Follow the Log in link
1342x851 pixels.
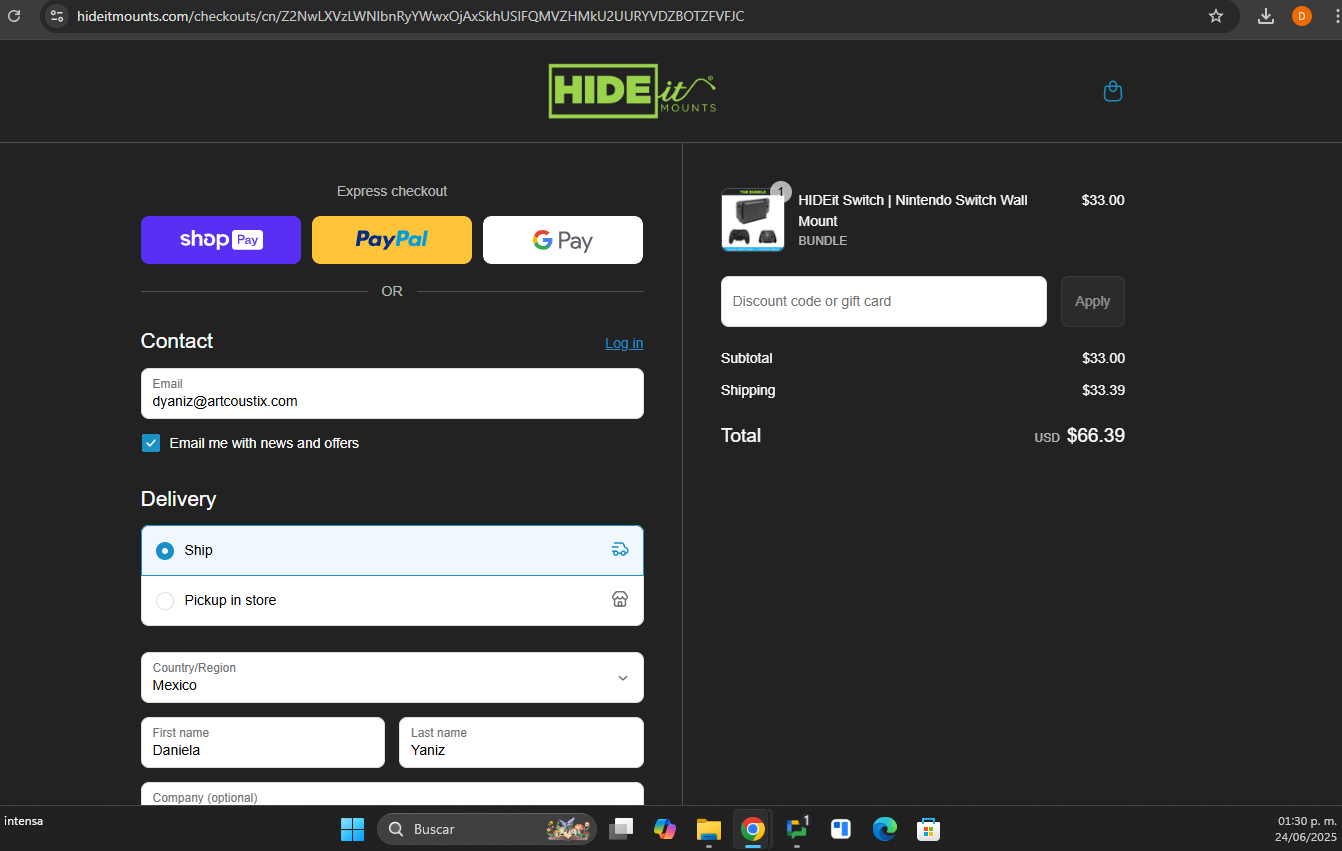624,343
